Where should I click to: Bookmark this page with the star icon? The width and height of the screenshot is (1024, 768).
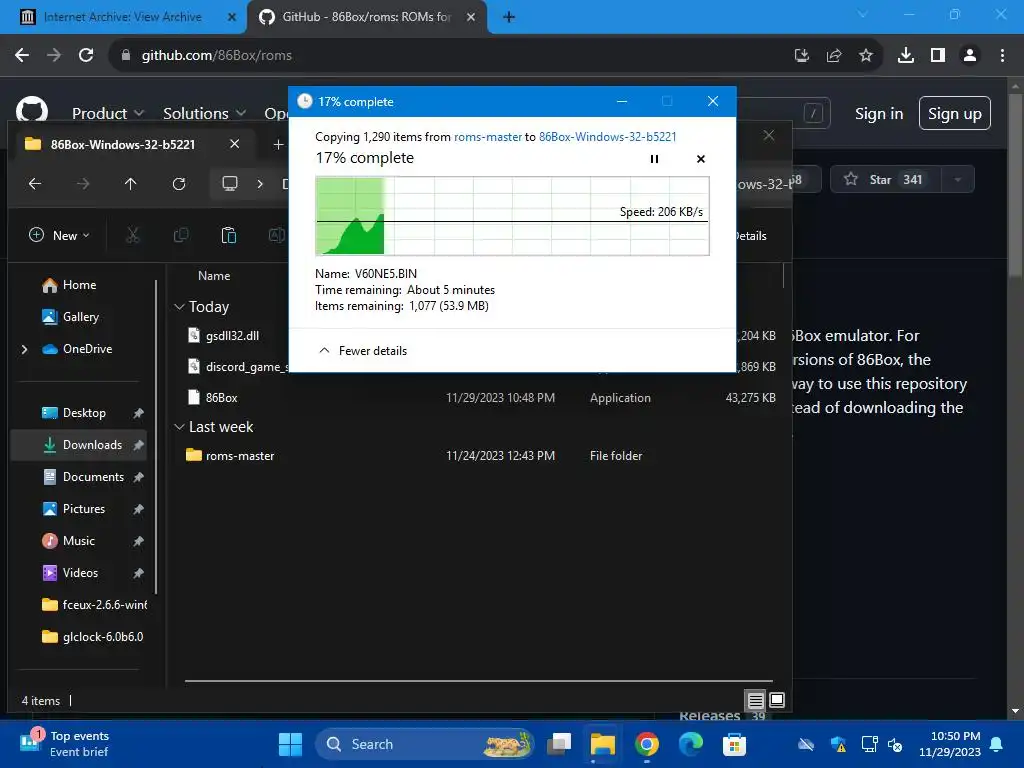click(x=866, y=56)
